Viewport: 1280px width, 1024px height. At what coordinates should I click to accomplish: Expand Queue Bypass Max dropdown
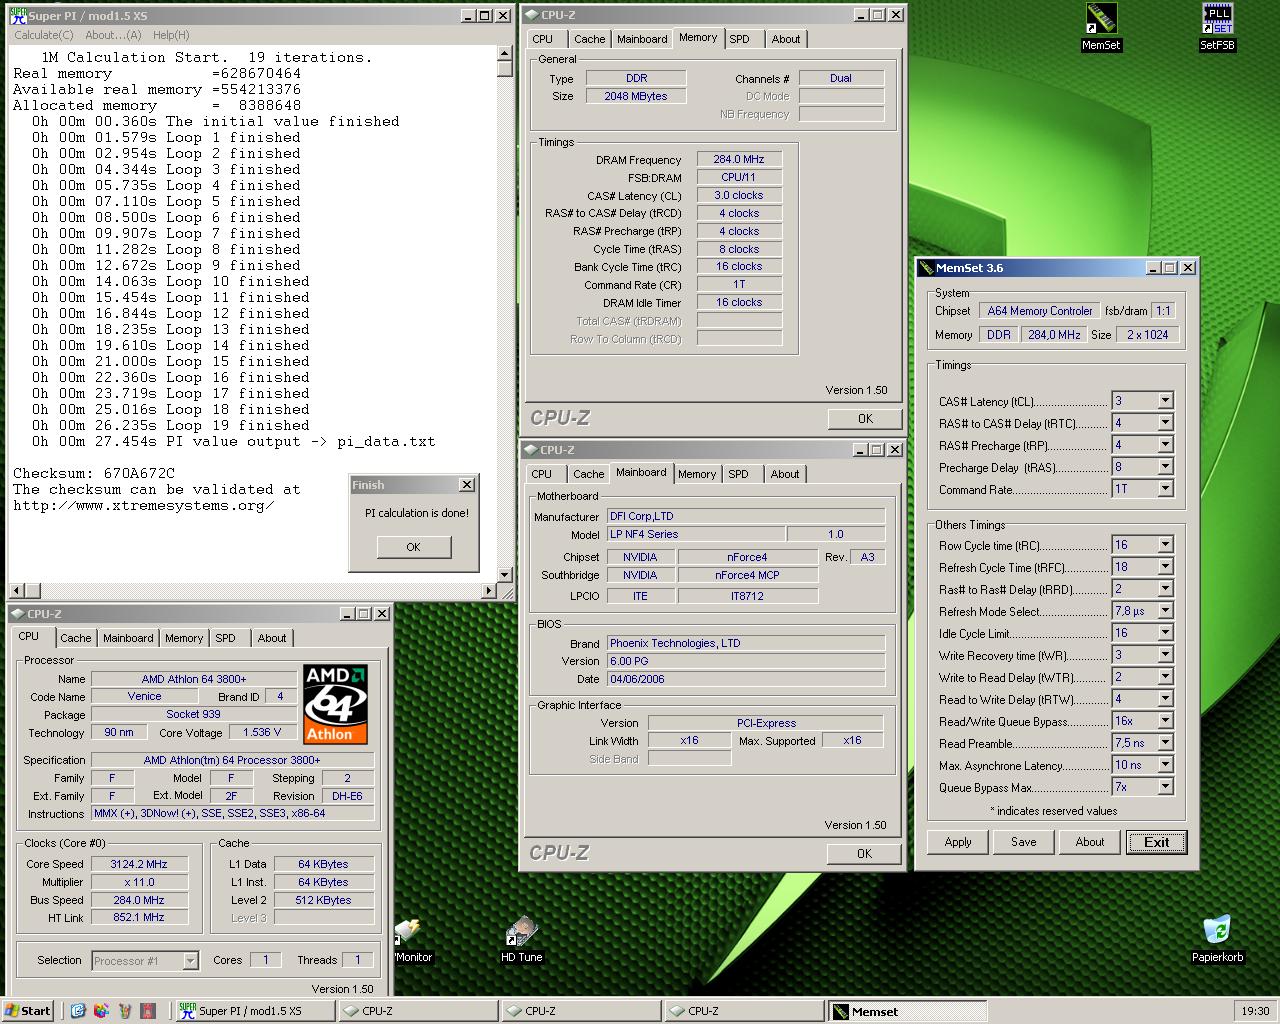tap(1165, 787)
